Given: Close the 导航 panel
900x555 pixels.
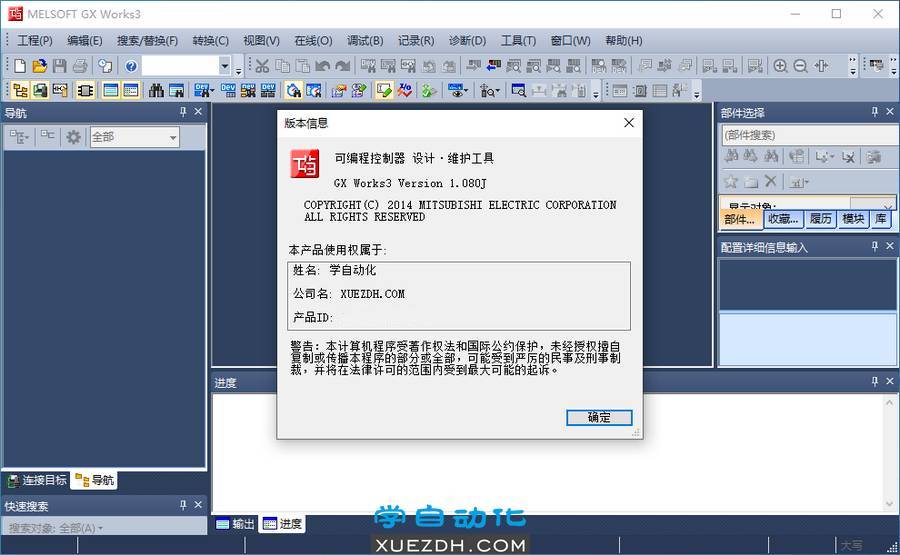Looking at the screenshot, I should click(198, 112).
